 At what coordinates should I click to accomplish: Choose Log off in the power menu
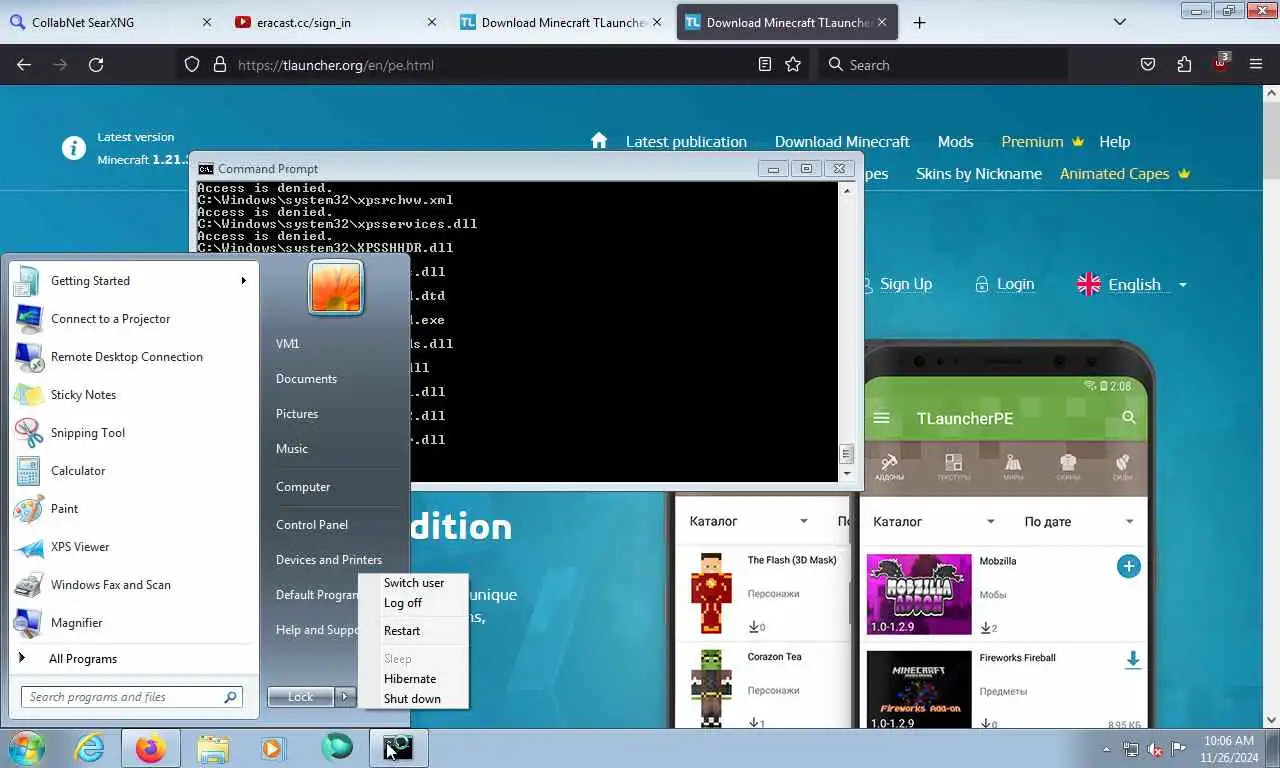(403, 603)
